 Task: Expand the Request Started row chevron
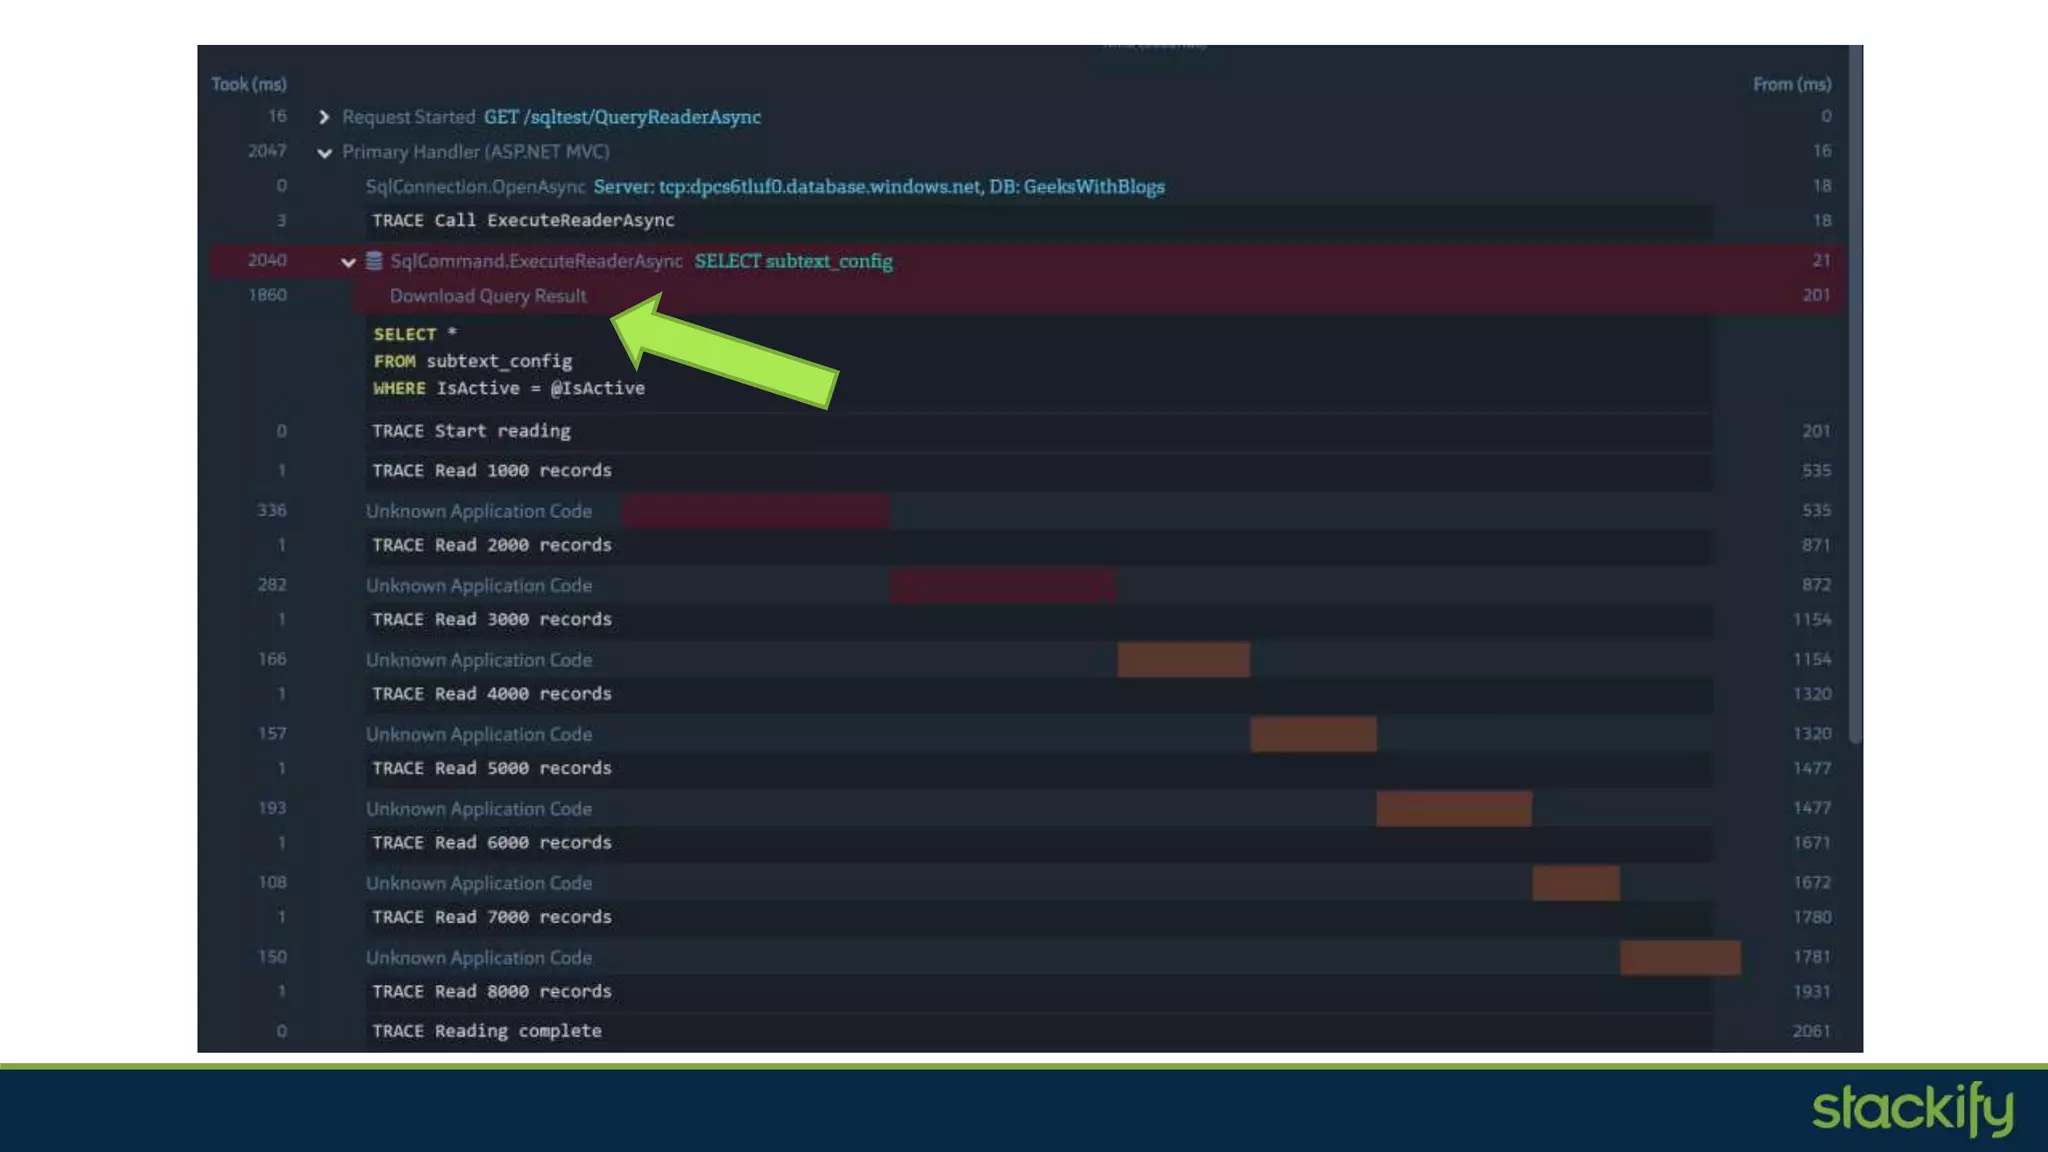[323, 117]
